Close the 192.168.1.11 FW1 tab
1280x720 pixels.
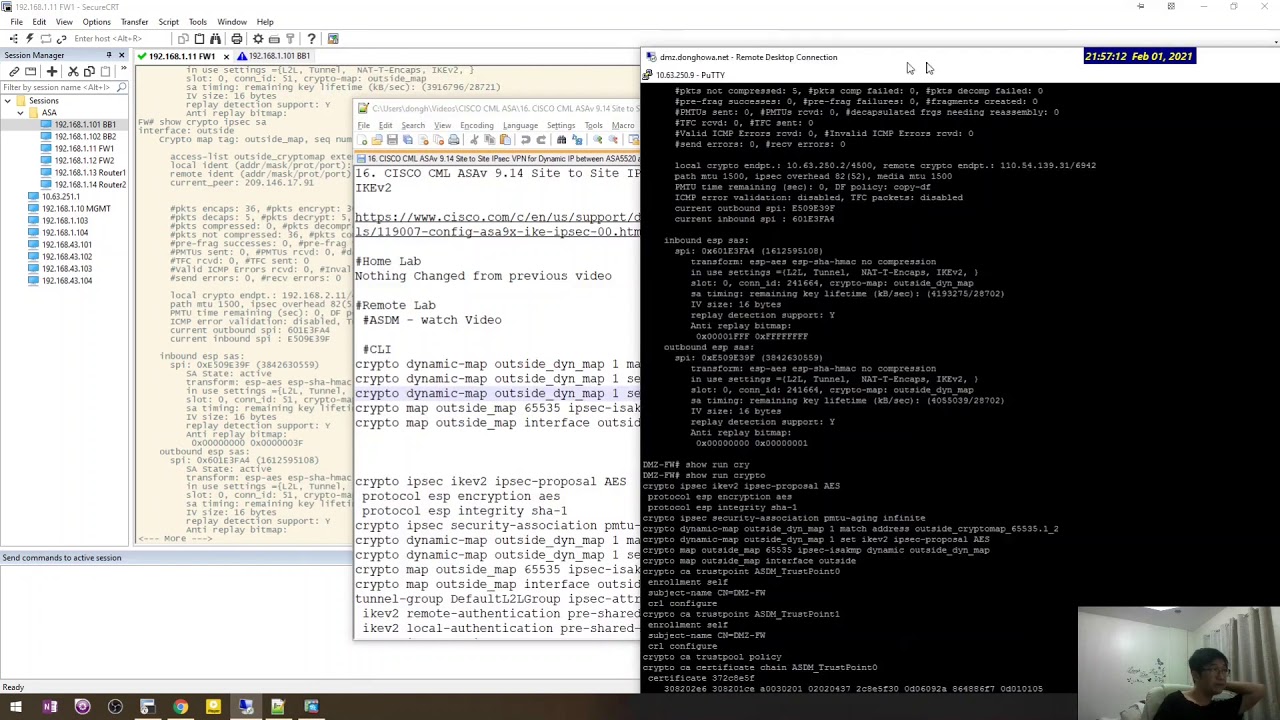(225, 56)
